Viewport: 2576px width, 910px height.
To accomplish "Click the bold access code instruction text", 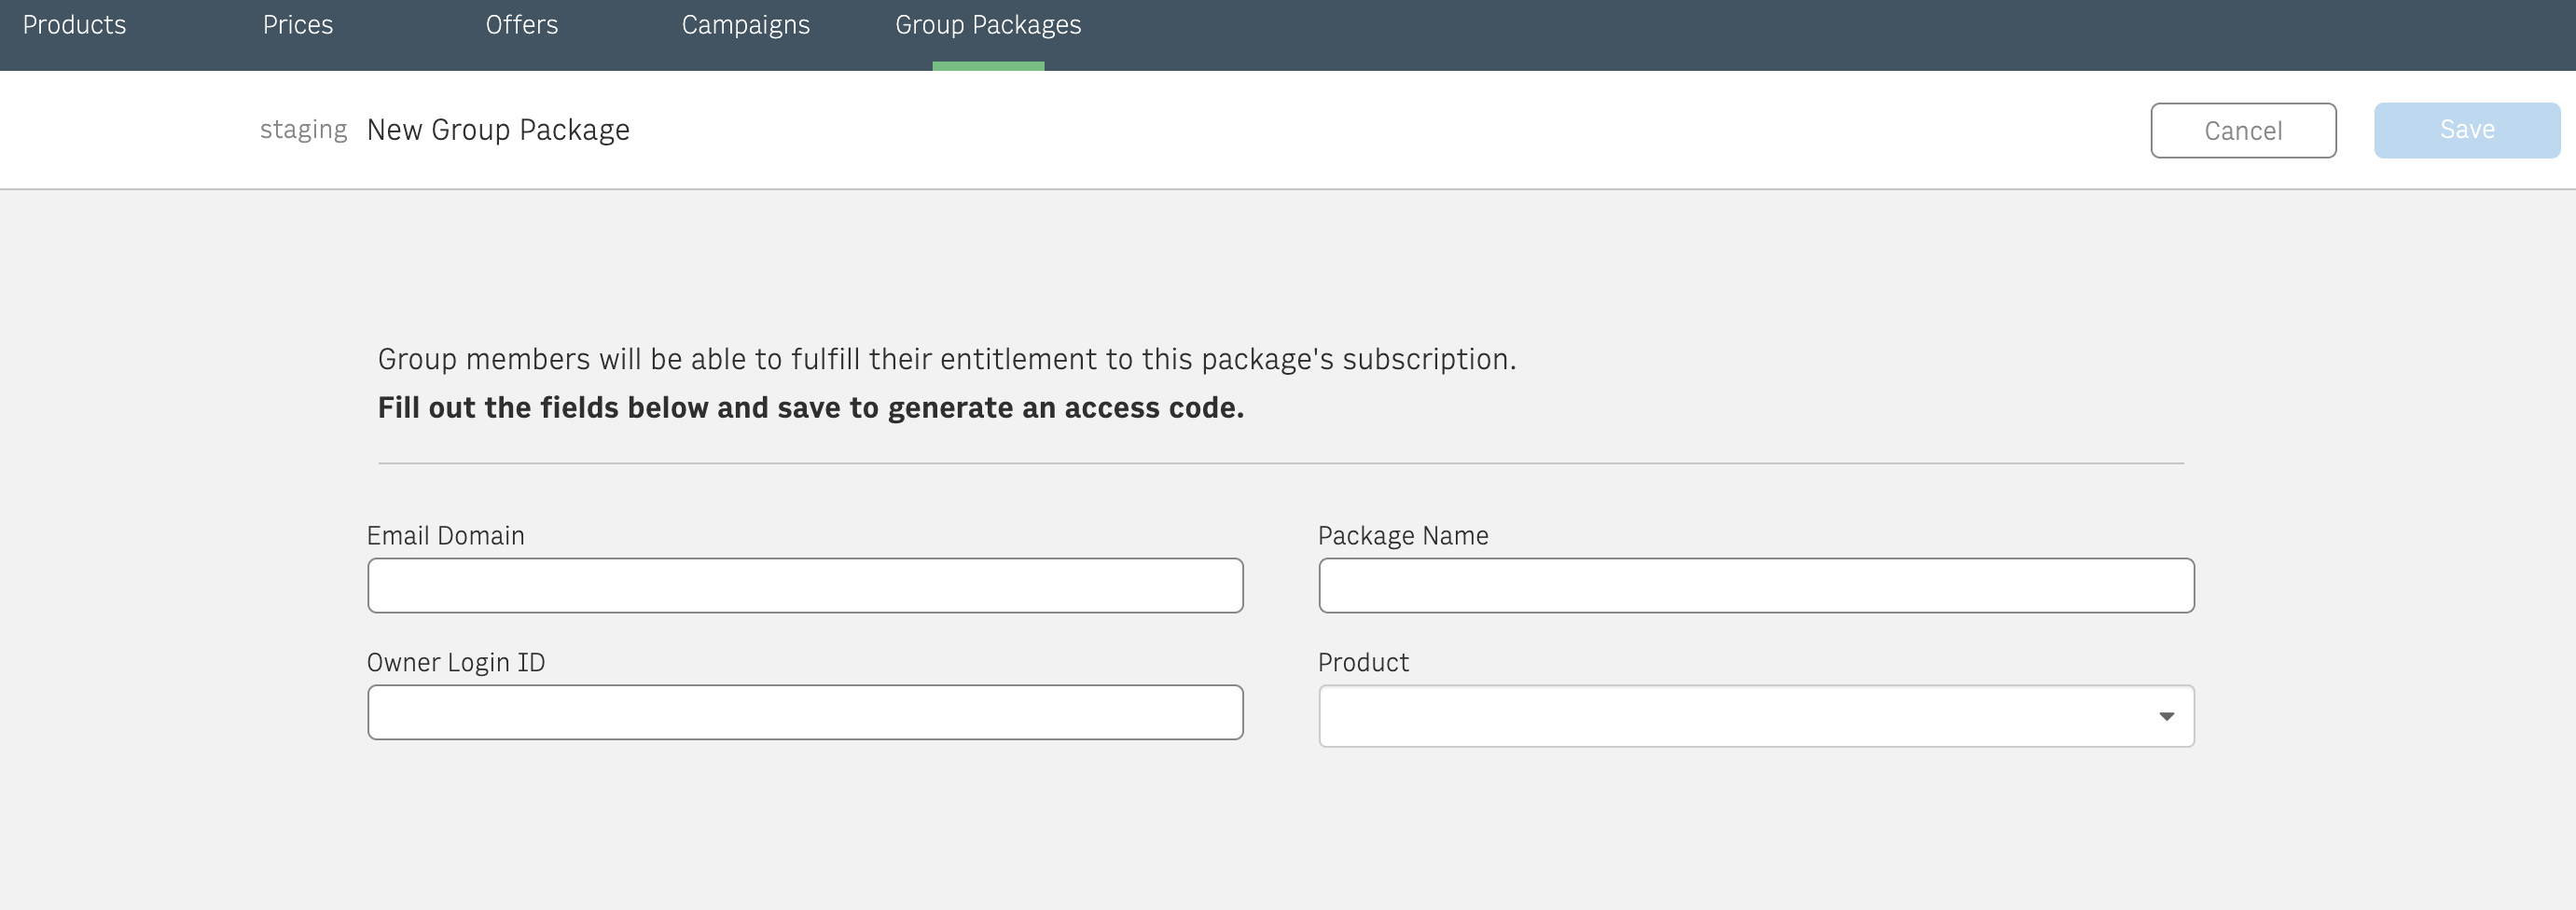I will coord(810,408).
